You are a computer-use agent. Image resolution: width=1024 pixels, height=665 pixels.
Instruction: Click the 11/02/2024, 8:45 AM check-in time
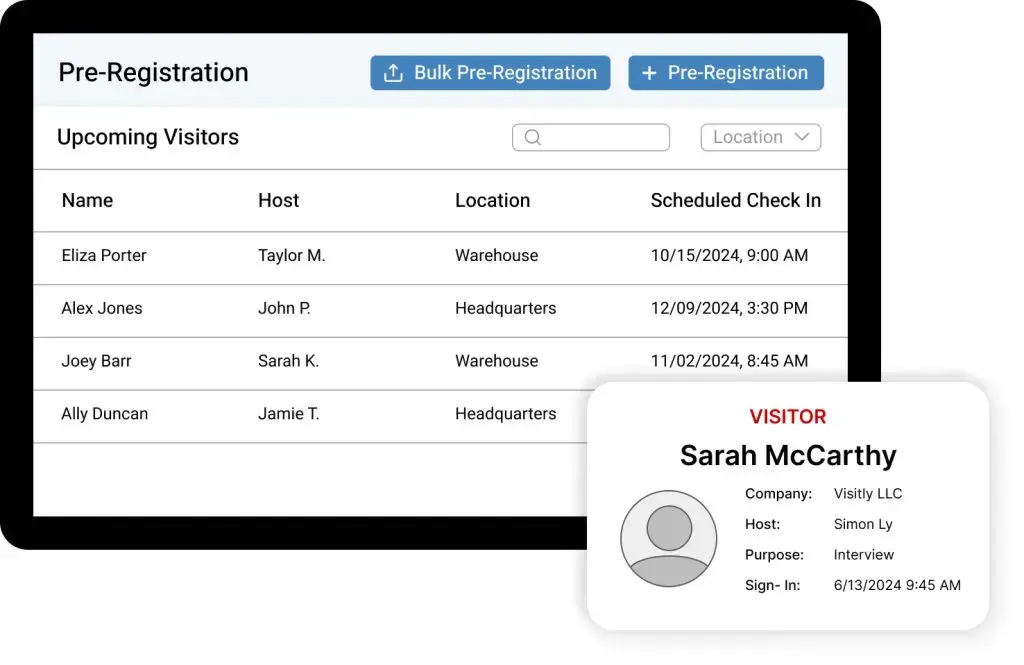point(729,361)
